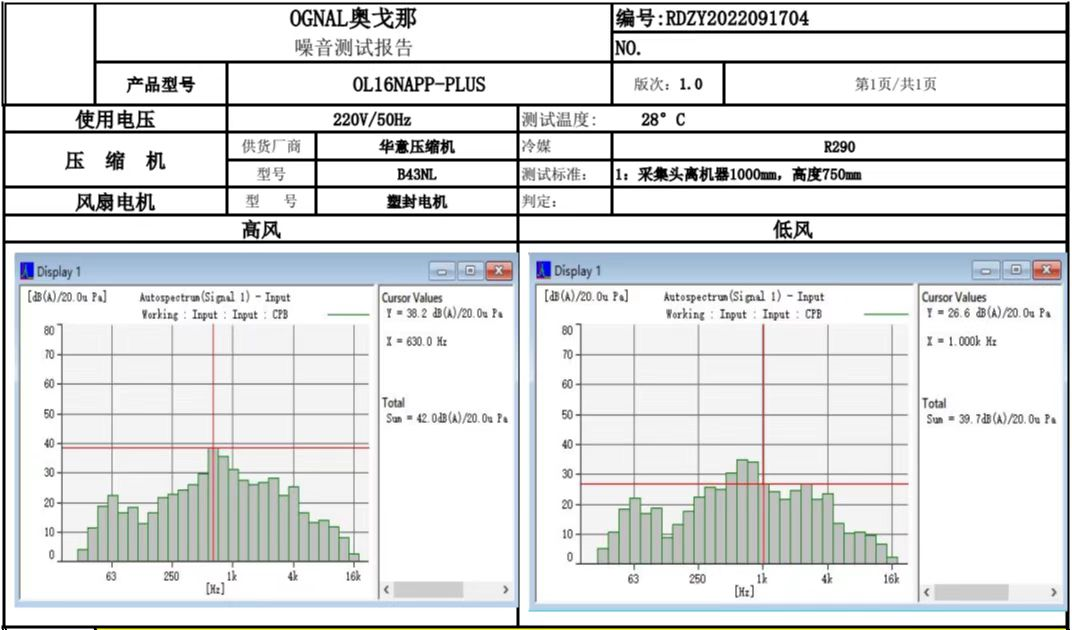Click the 'Total' label in the 高风 window
The height and width of the screenshot is (630, 1072).
pos(393,403)
